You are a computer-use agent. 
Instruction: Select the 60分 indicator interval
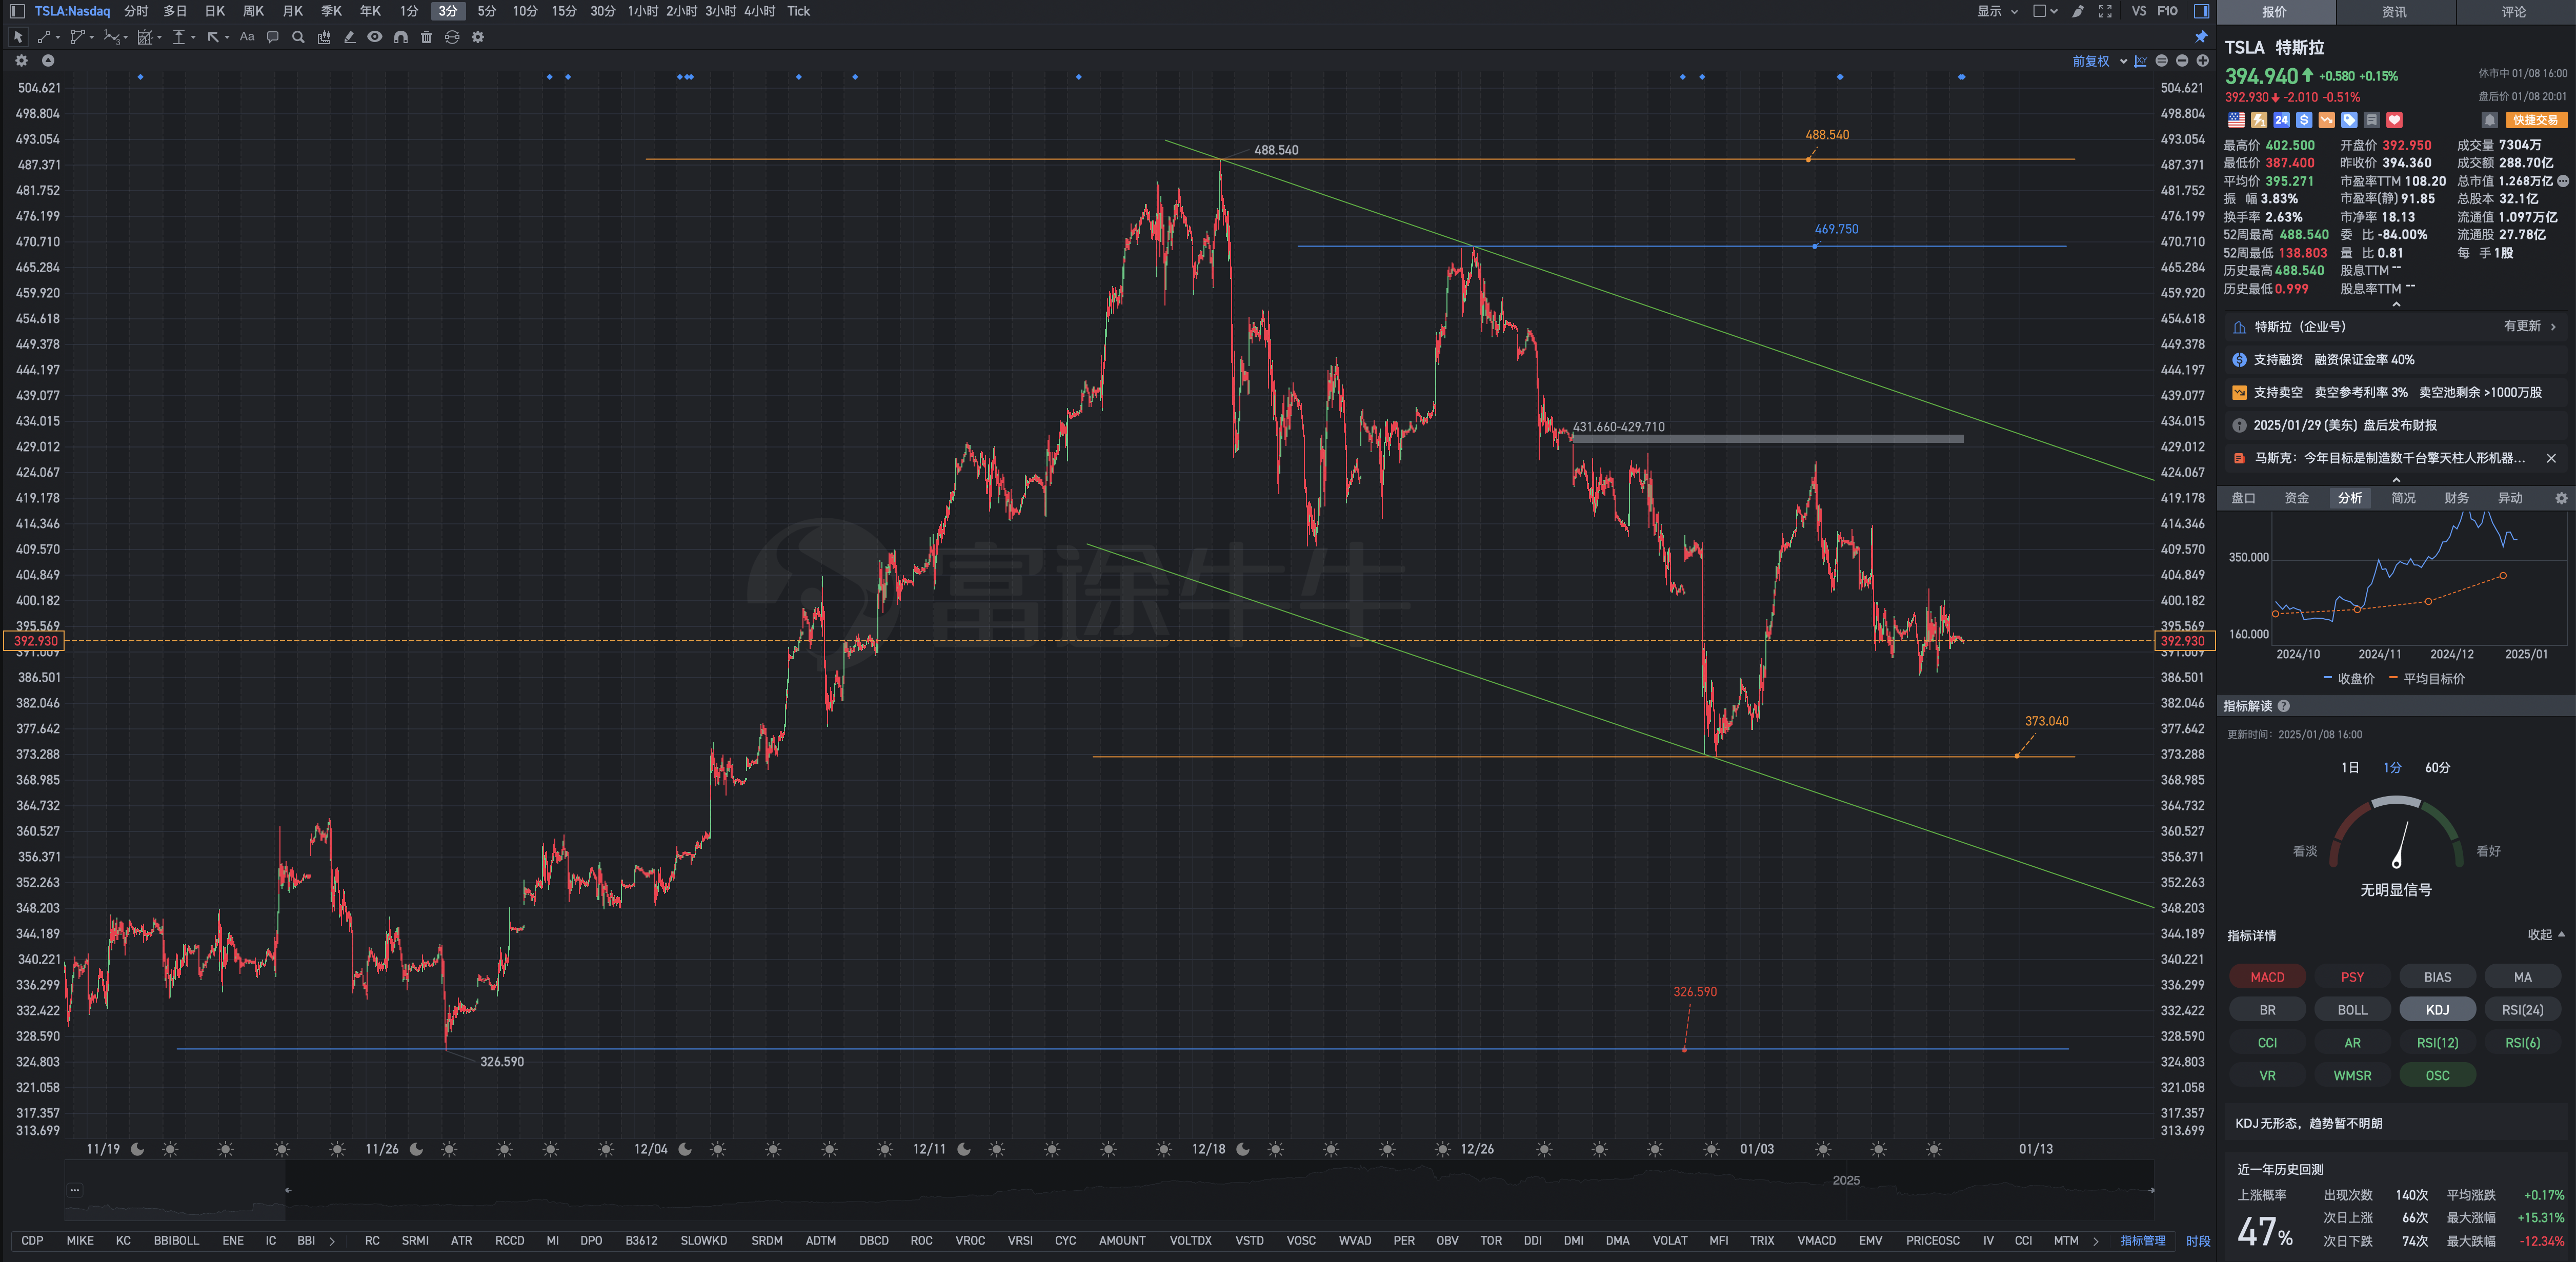coord(2437,767)
